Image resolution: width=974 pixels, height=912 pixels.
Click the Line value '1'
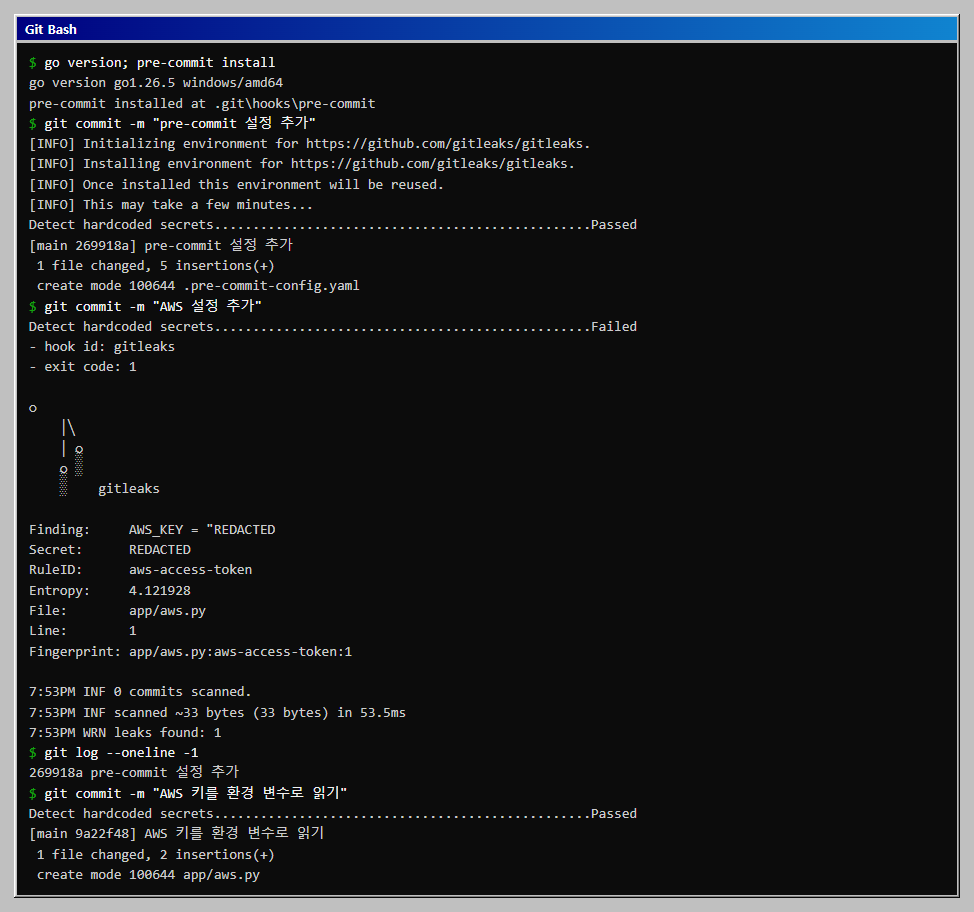(132, 630)
